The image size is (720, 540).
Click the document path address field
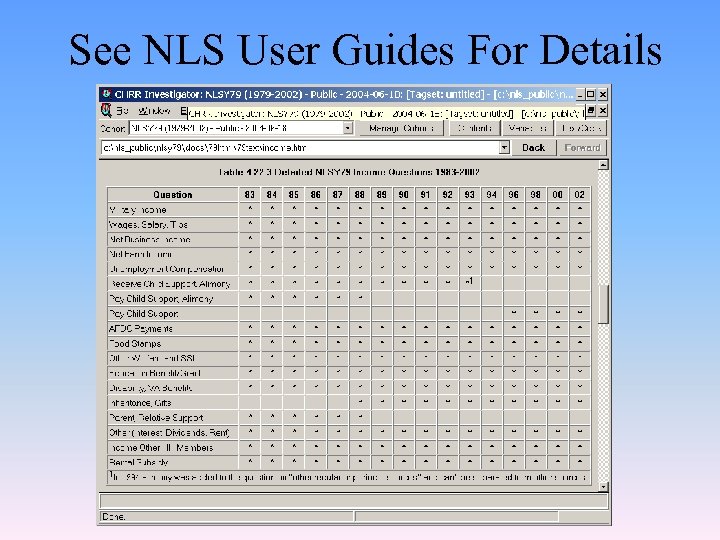[x=300, y=148]
